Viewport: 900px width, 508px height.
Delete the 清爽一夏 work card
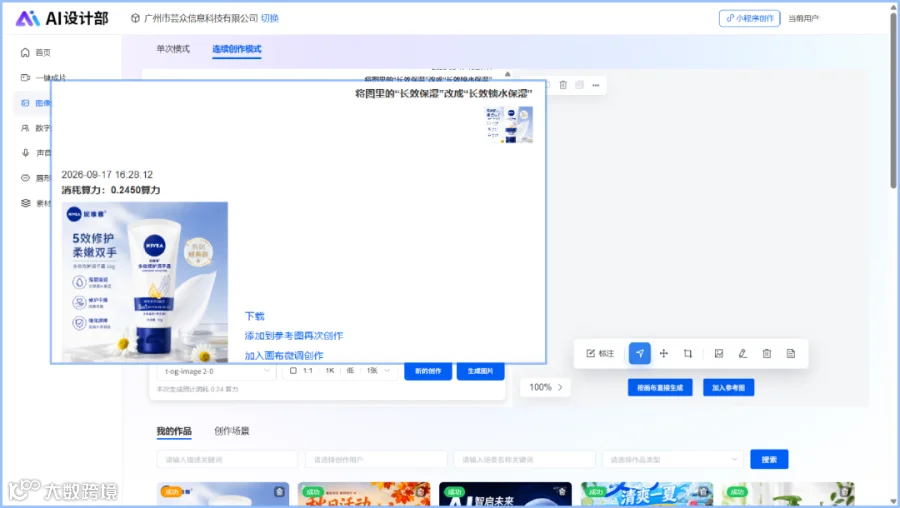pos(703,492)
